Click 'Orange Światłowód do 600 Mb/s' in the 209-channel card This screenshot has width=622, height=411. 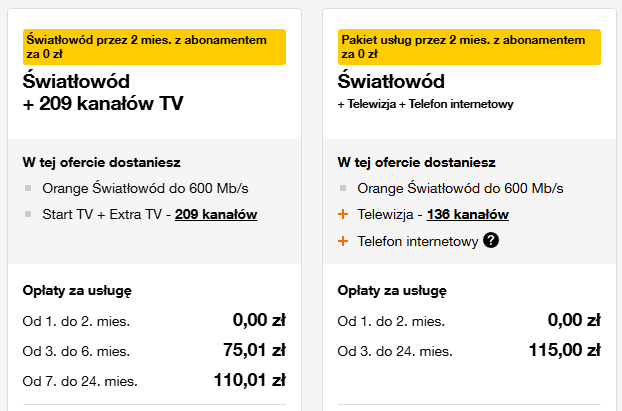pos(145,188)
